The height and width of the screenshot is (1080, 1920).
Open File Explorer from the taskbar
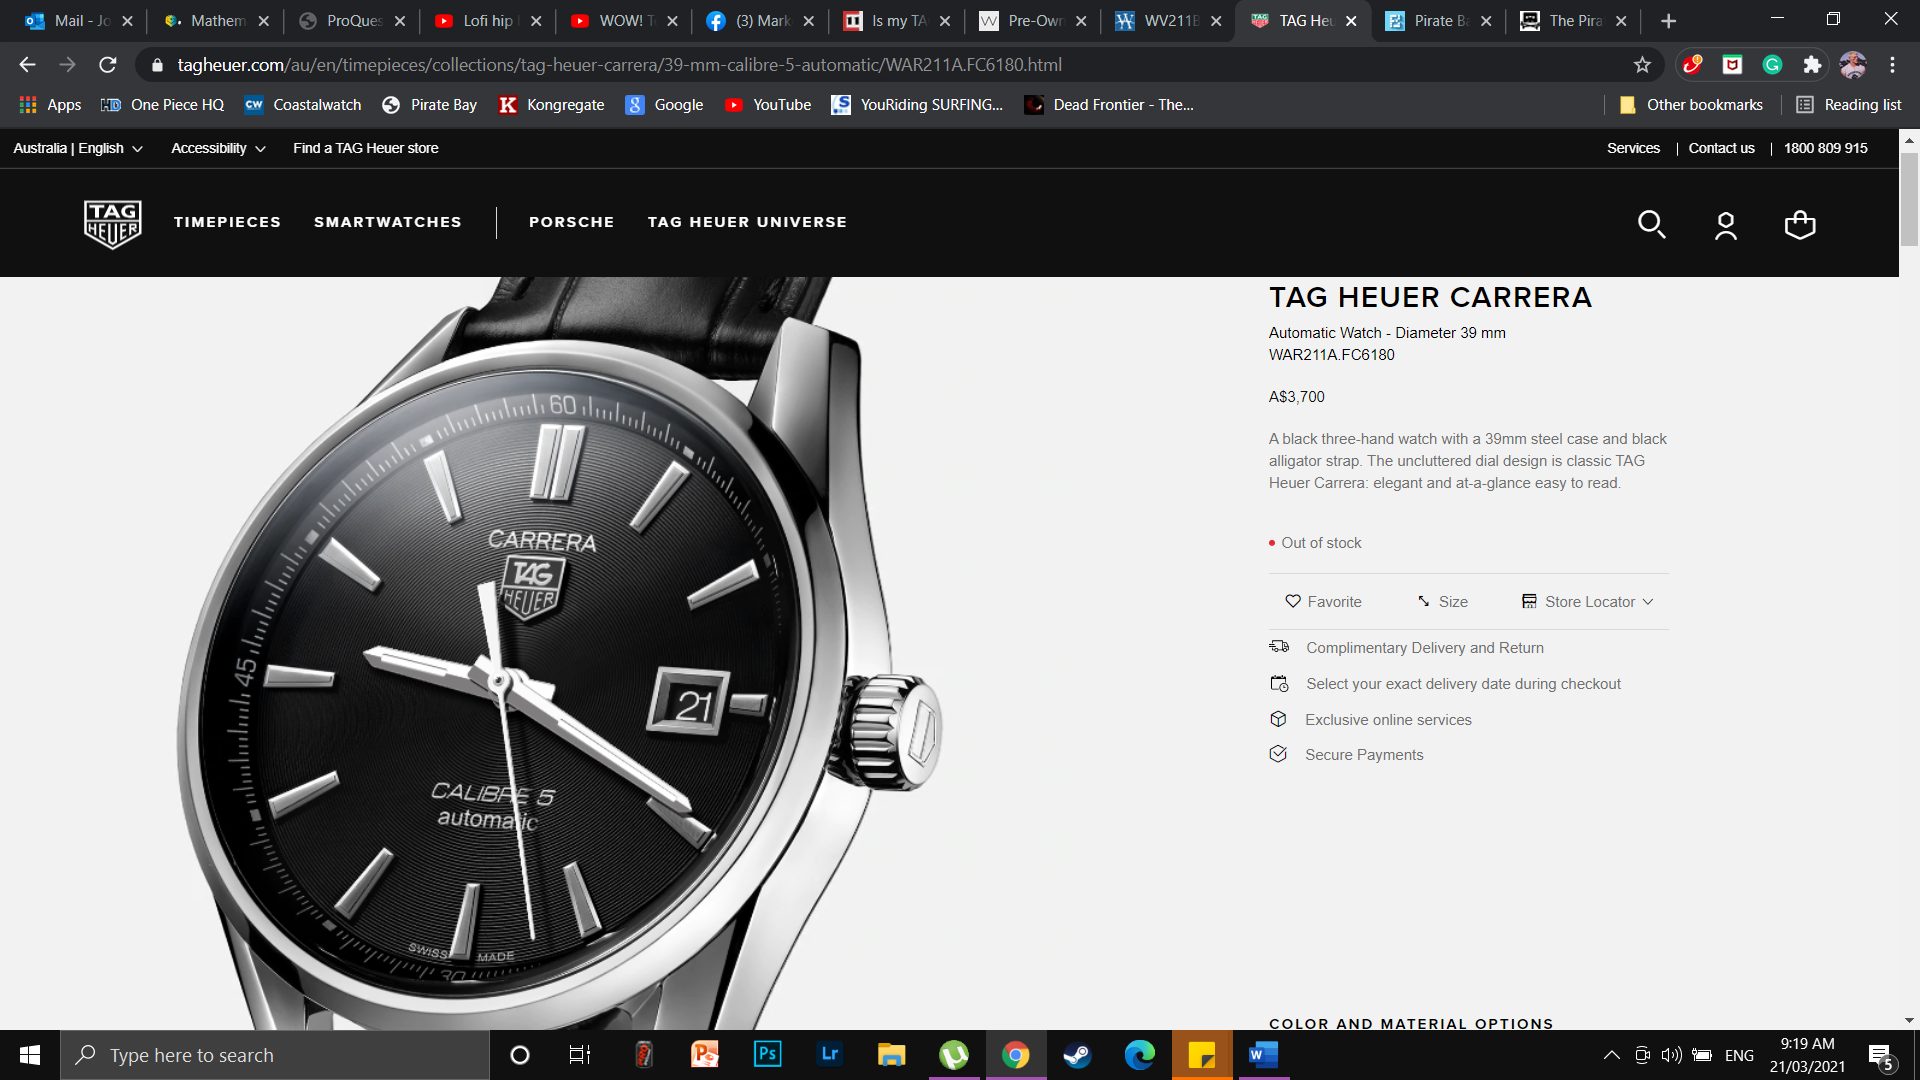[891, 1055]
